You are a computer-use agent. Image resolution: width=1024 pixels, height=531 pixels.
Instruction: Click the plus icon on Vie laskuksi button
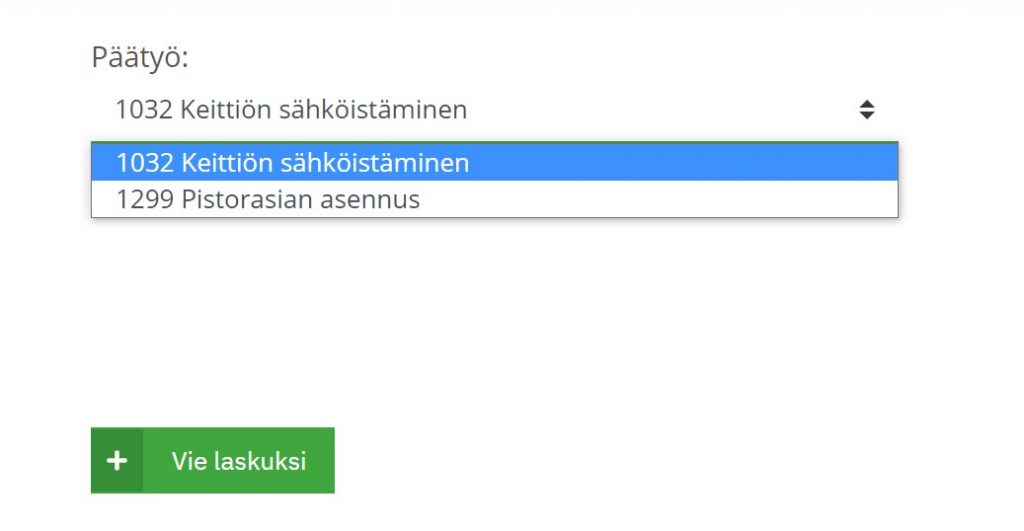pos(117,460)
